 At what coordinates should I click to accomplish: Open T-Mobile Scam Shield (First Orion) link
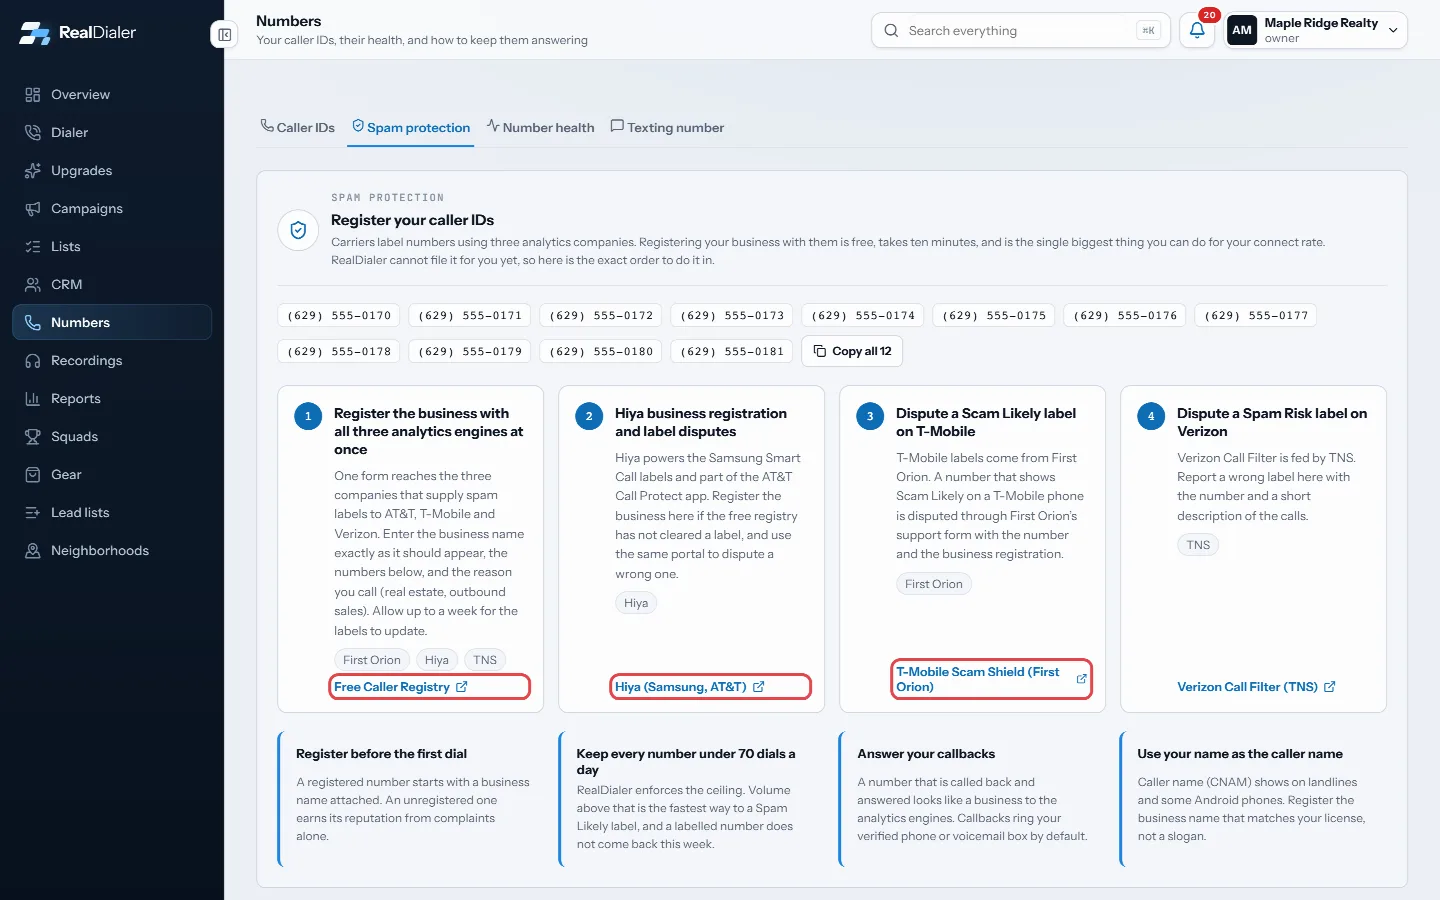coord(991,679)
